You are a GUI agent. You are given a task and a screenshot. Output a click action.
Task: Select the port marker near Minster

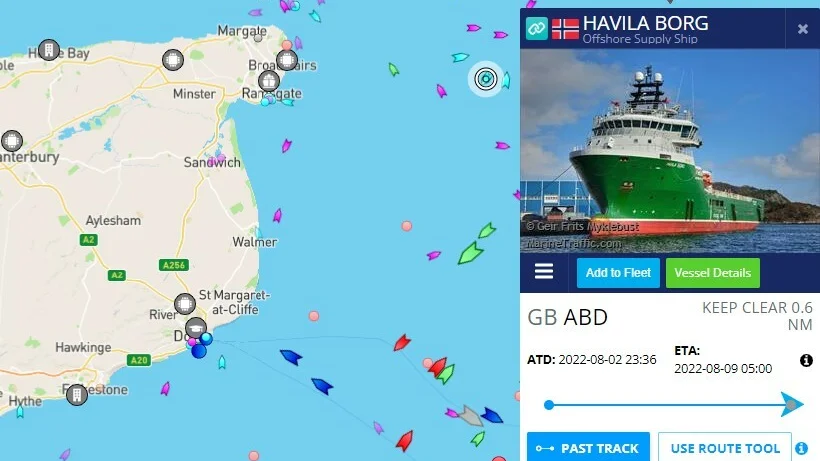(173, 60)
